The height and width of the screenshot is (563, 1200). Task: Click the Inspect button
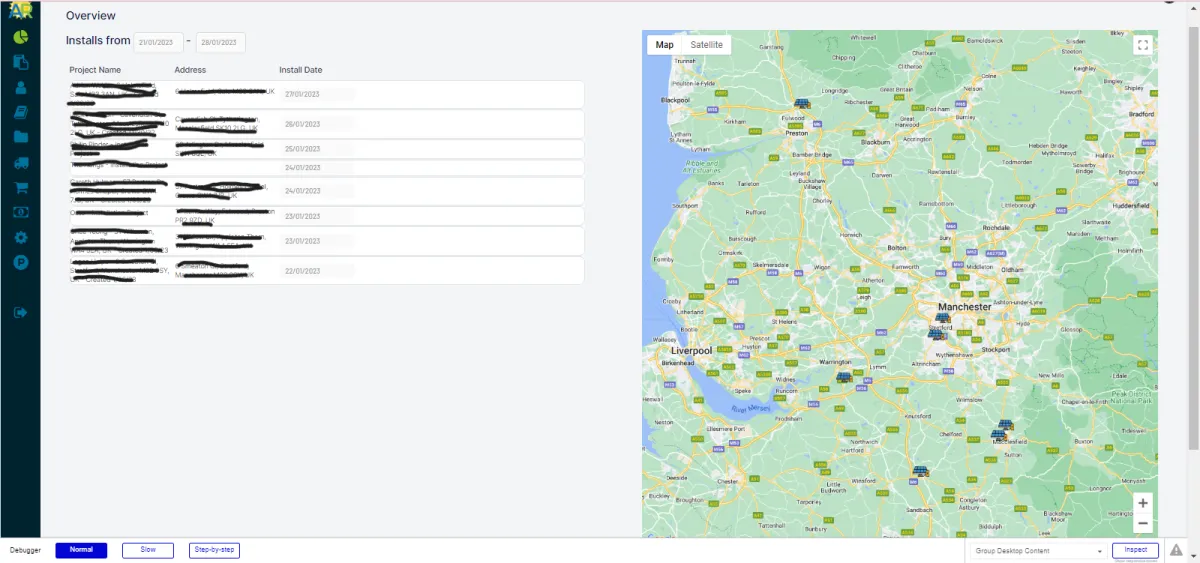coord(1135,550)
